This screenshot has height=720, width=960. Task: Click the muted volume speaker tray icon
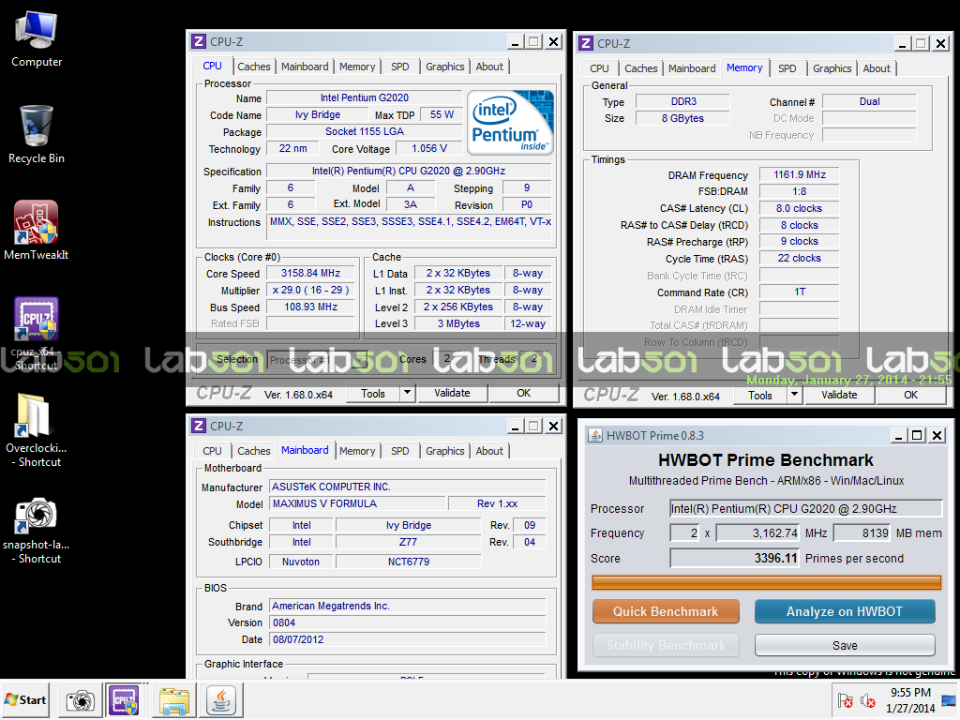[x=868, y=700]
